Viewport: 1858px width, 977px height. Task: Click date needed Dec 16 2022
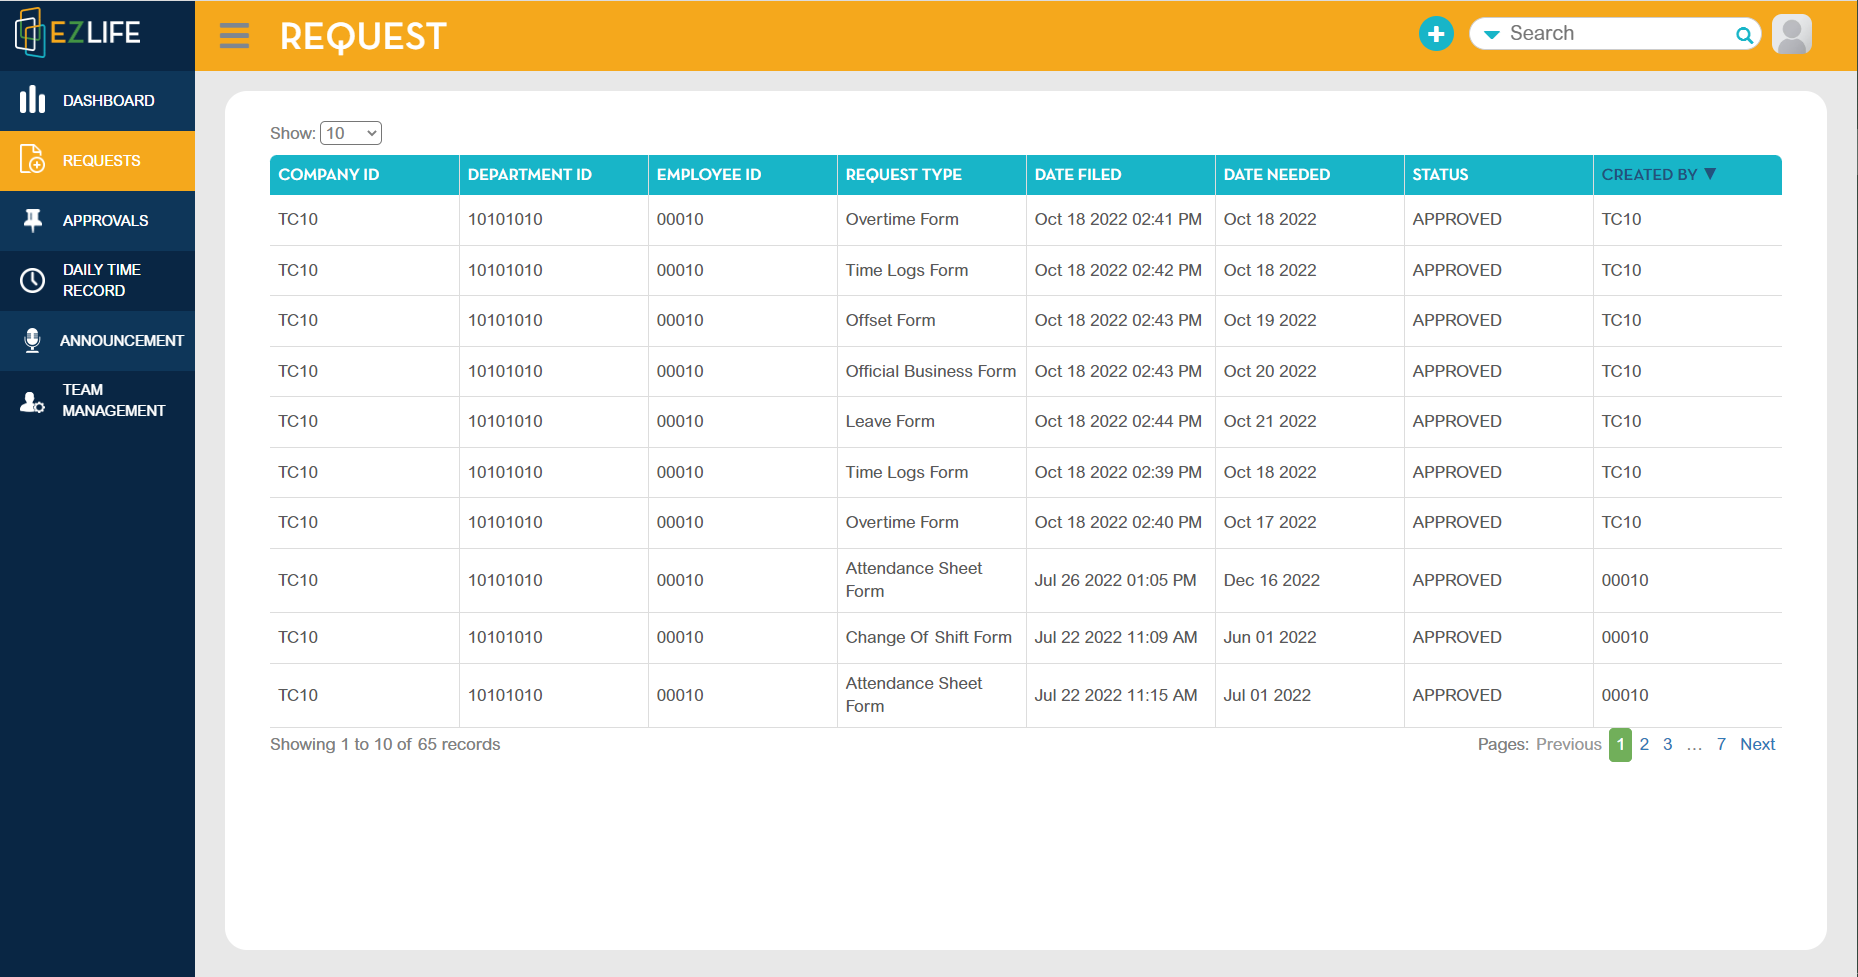[x=1271, y=580]
